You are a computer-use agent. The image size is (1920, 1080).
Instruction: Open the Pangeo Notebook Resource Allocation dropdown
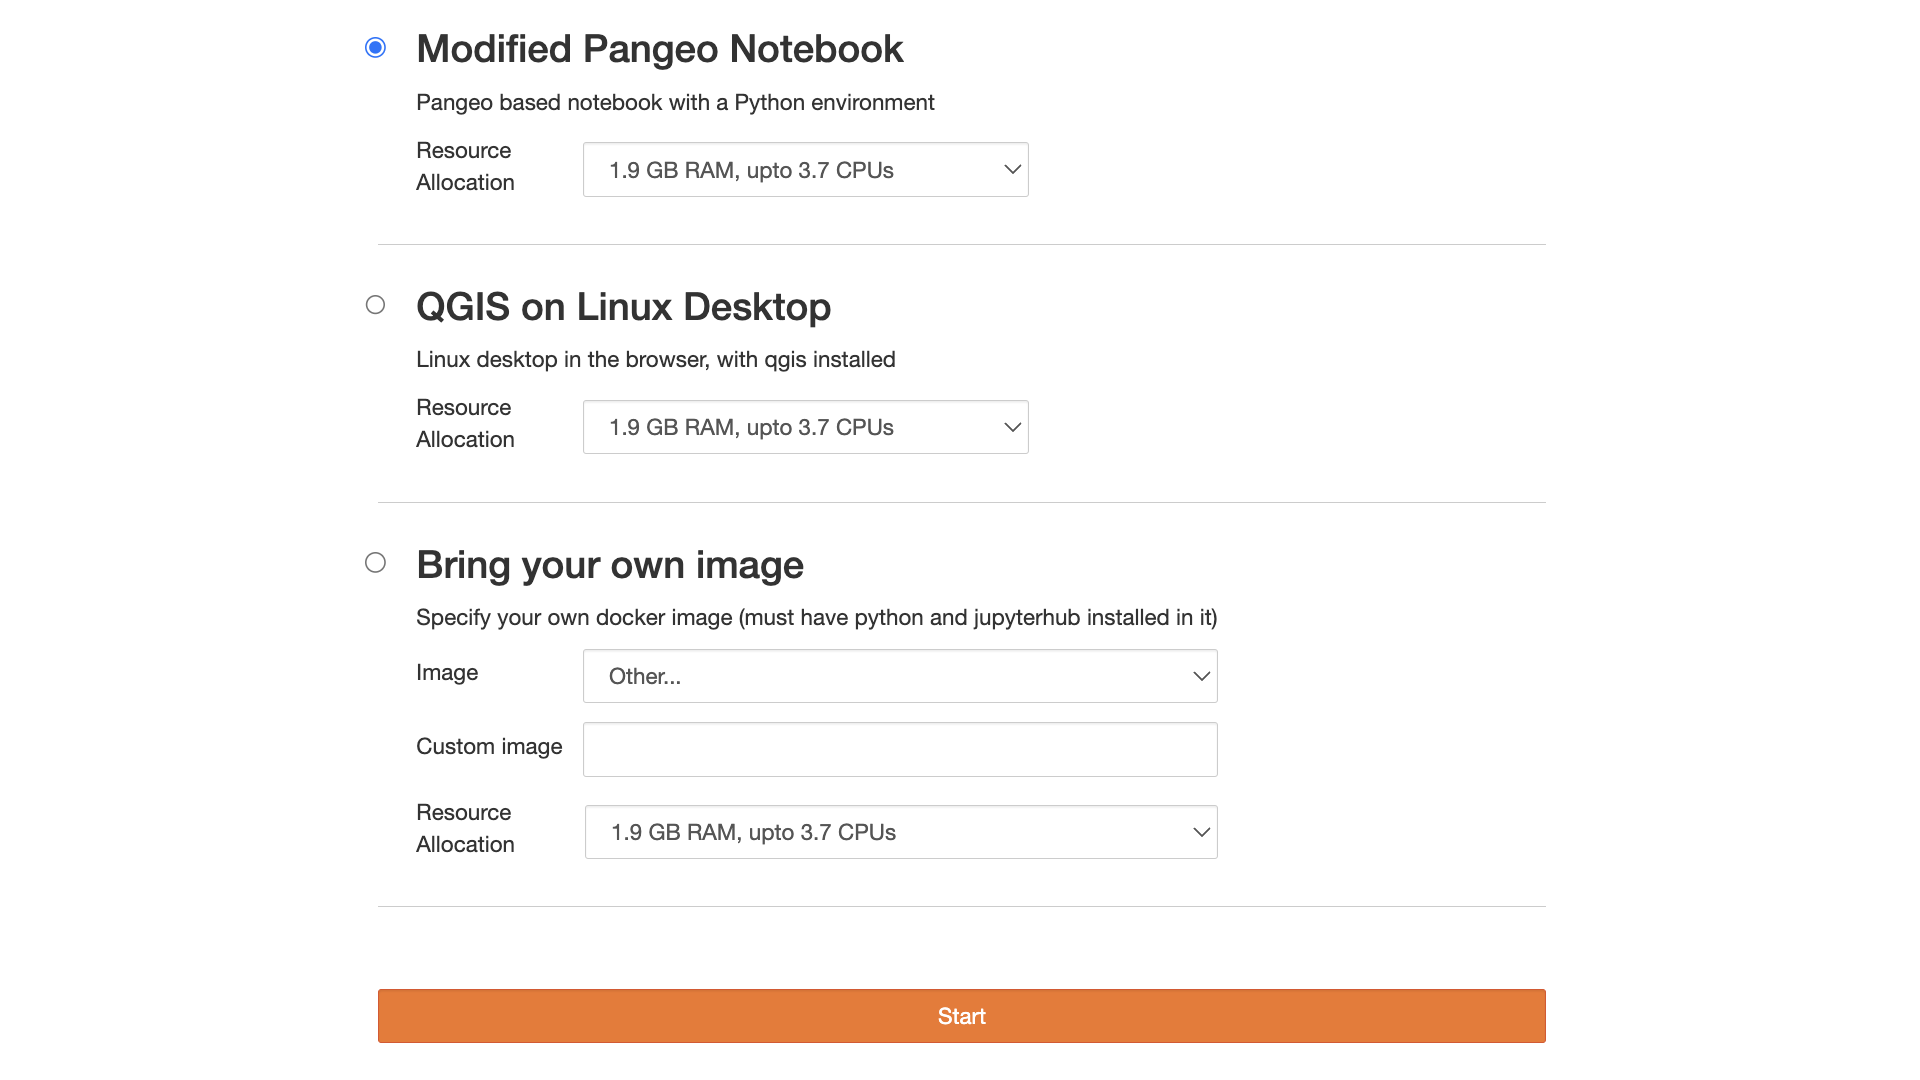click(805, 170)
